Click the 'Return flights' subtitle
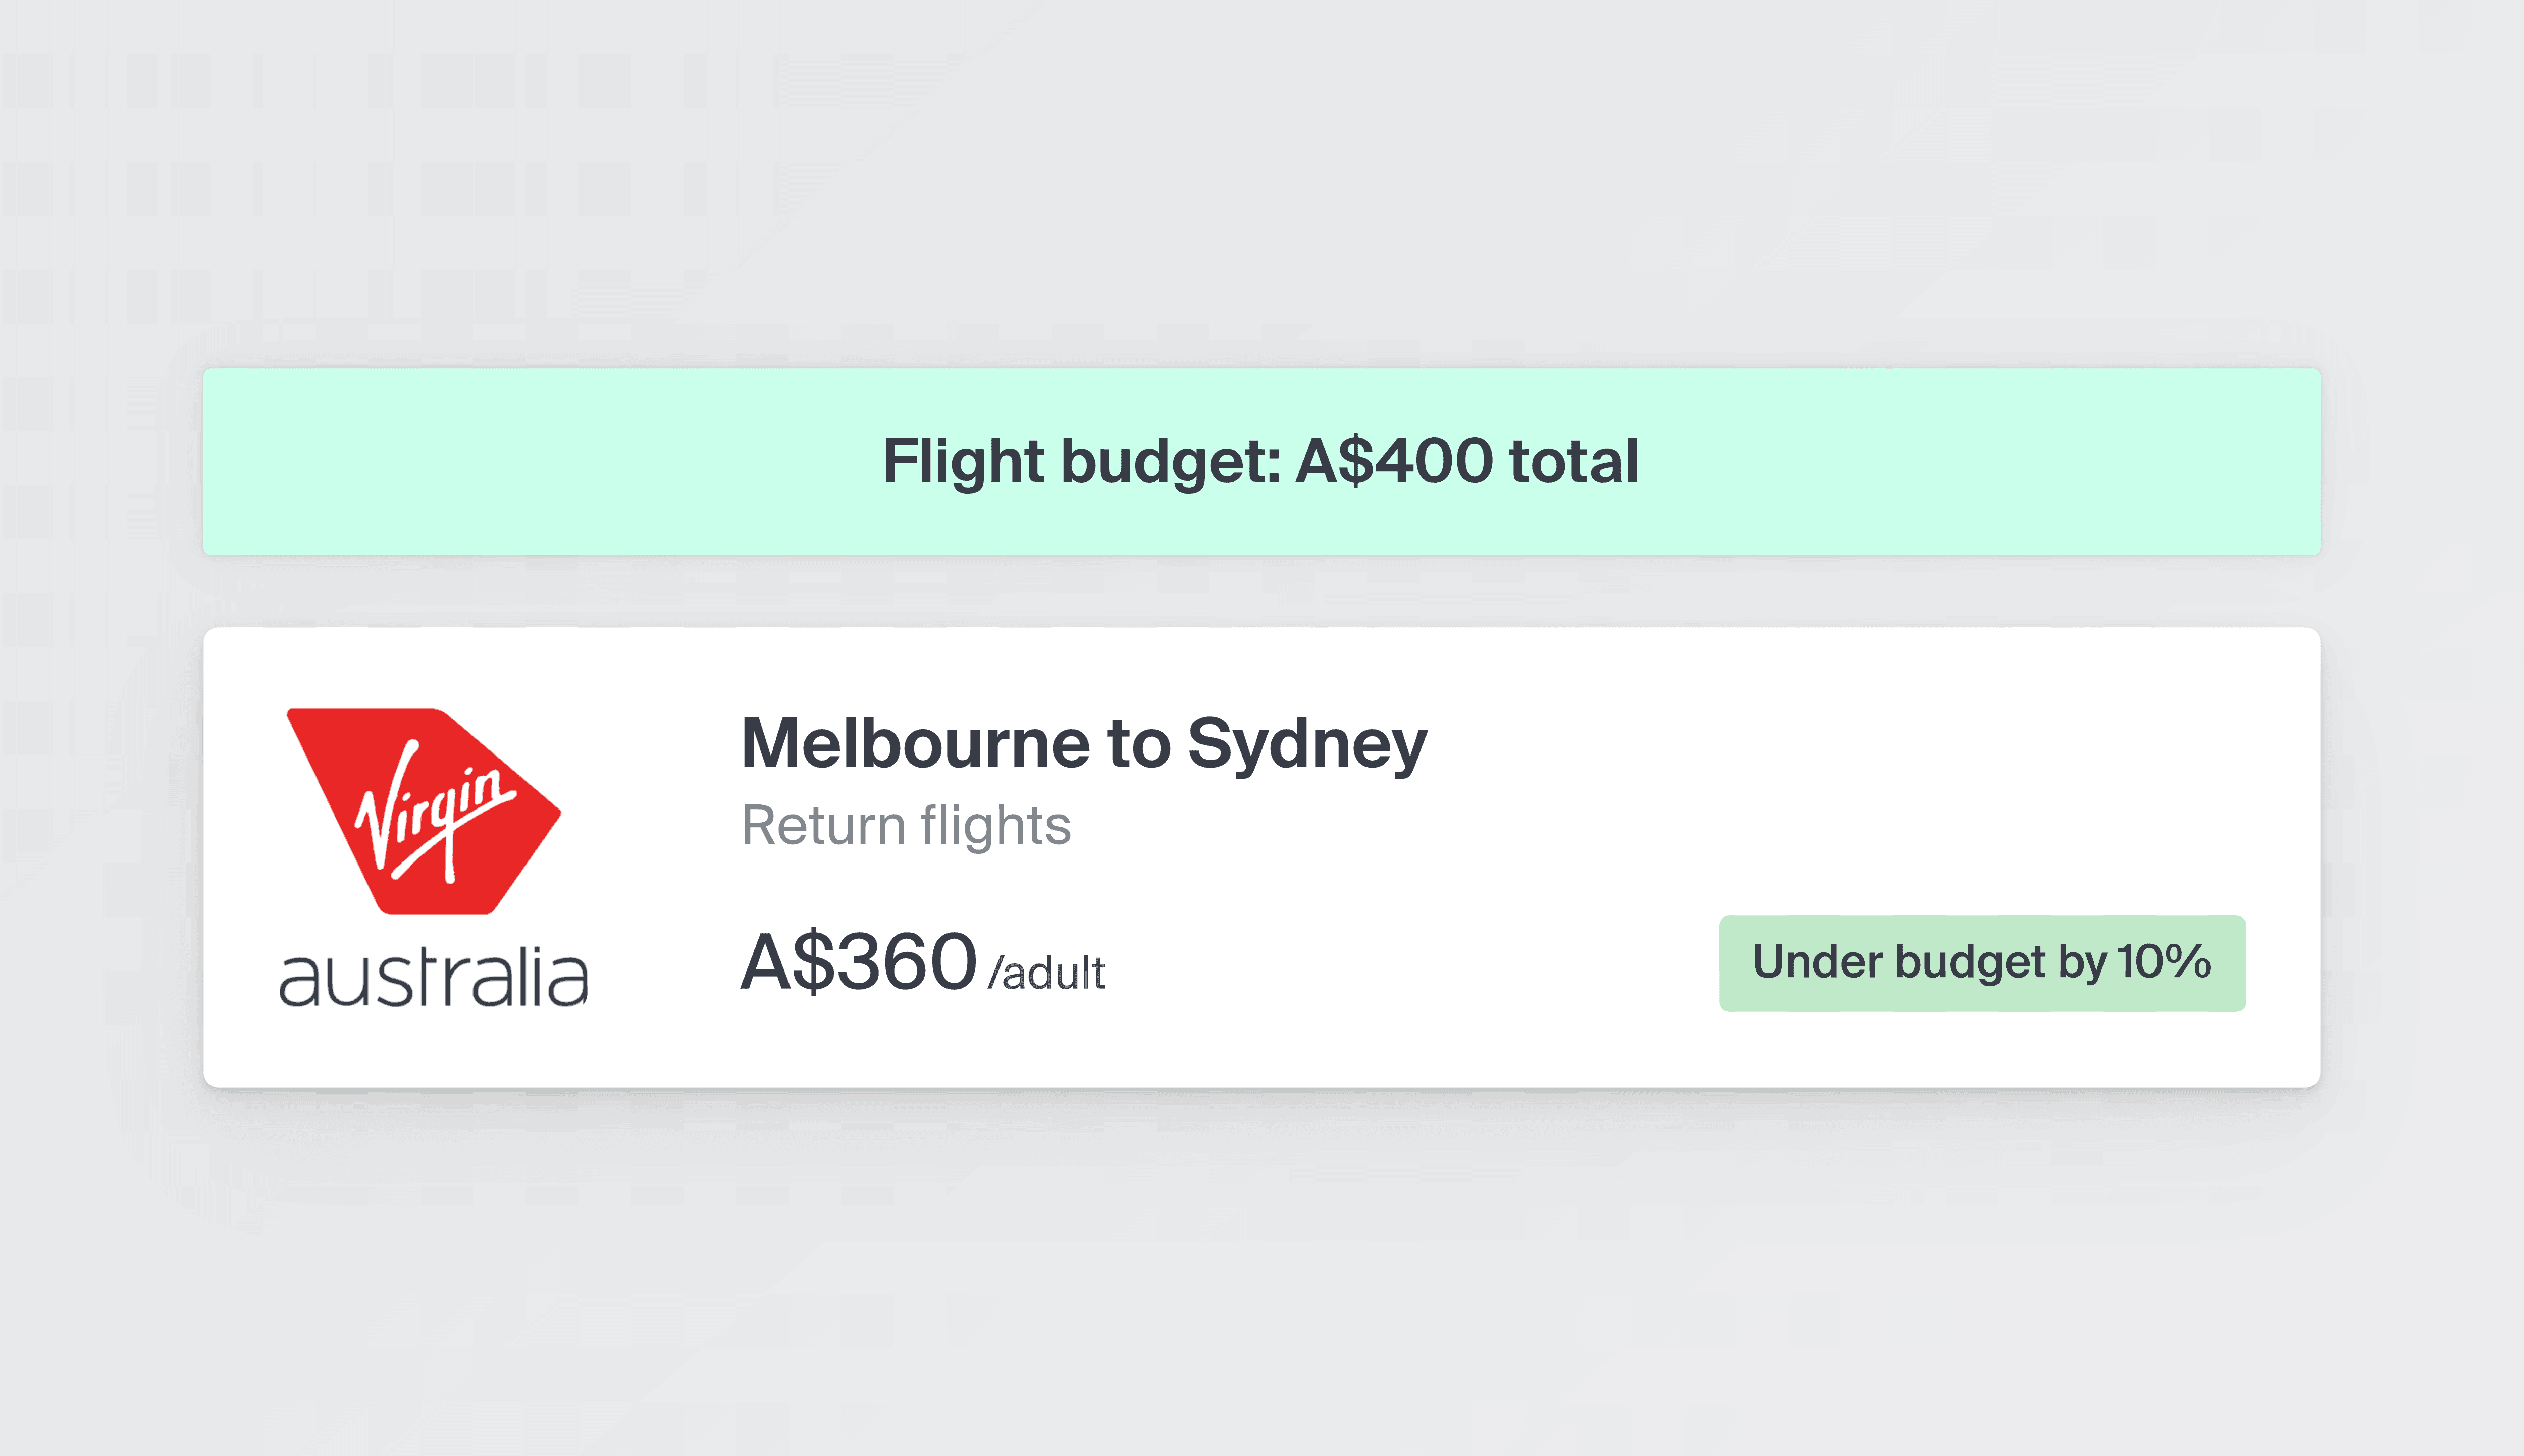 point(906,826)
